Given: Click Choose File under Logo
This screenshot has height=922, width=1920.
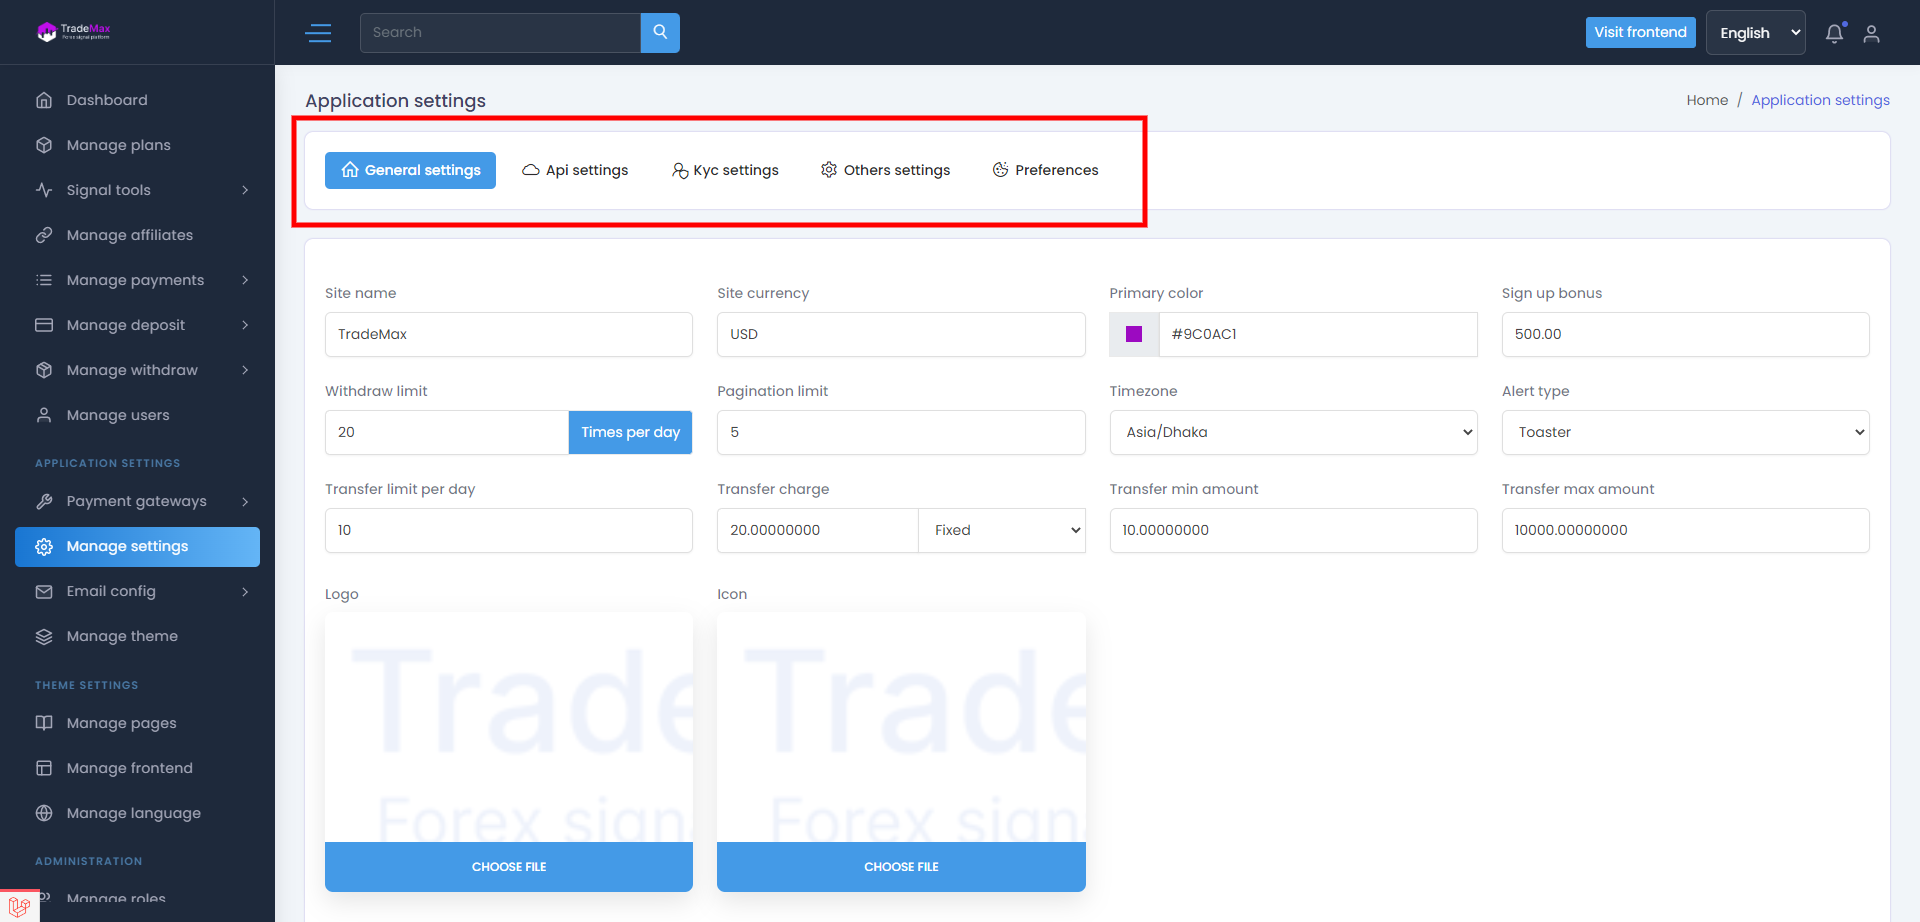Looking at the screenshot, I should [x=508, y=866].
